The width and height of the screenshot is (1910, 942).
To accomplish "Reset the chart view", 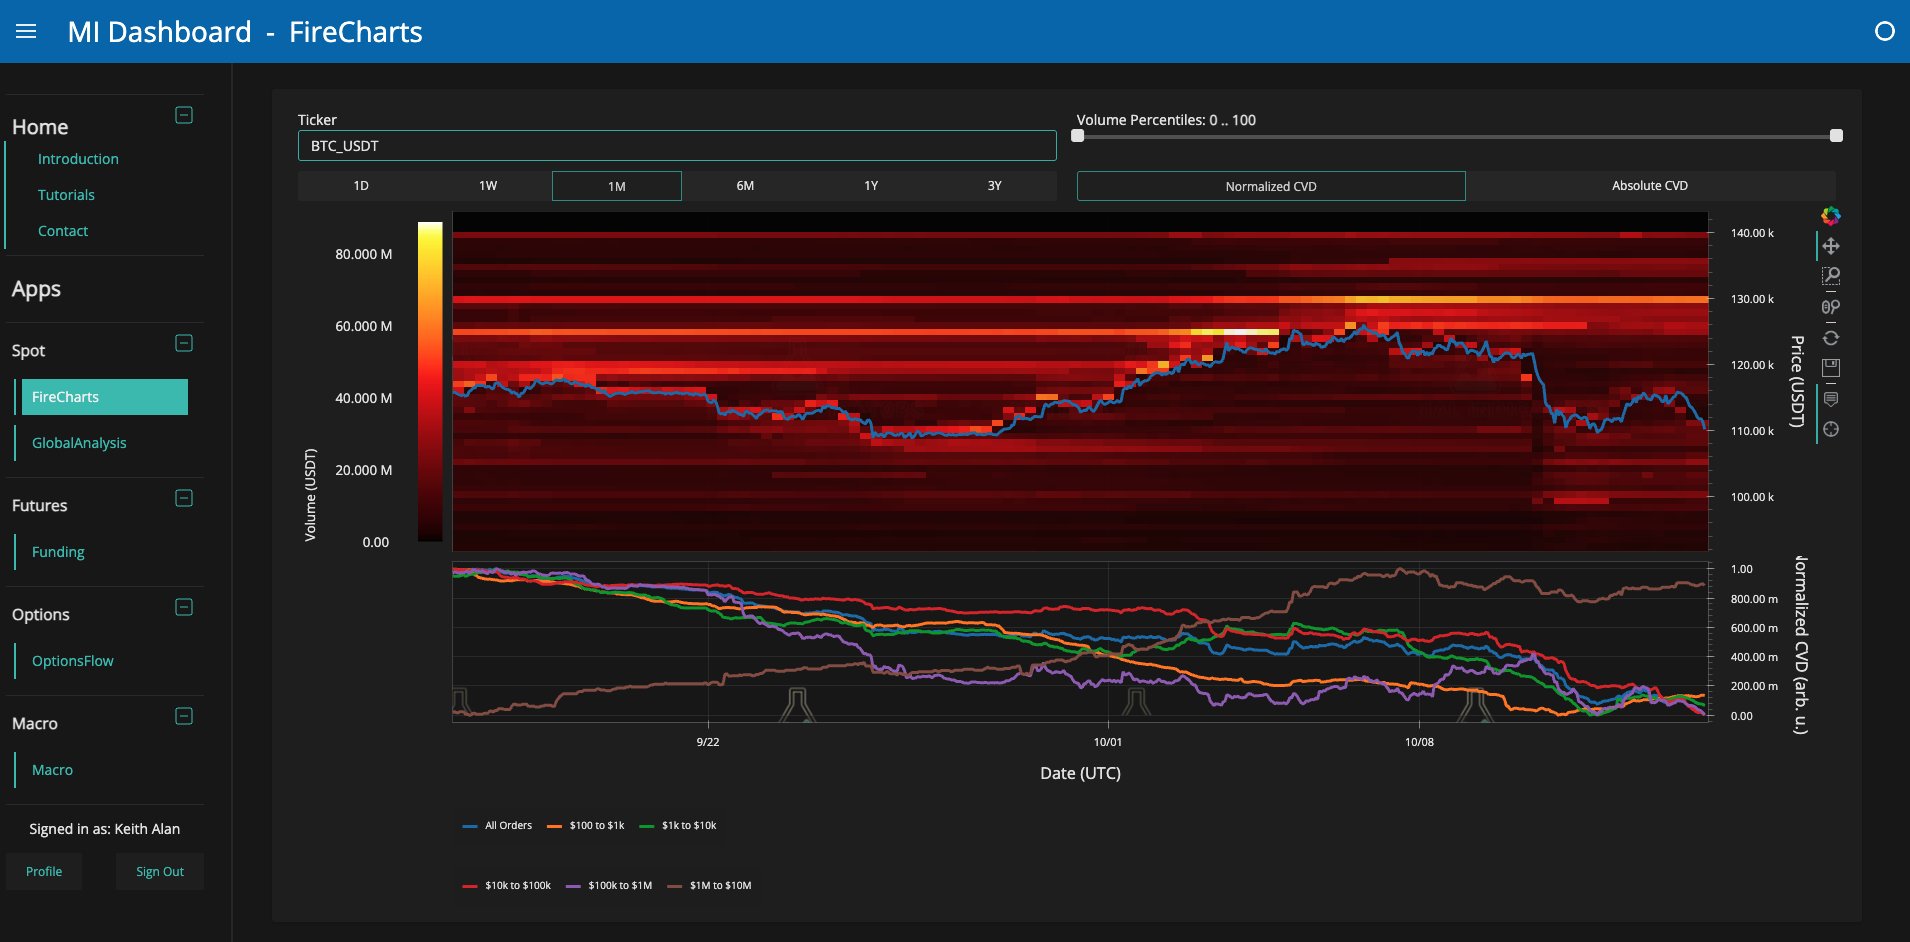I will coord(1830,338).
